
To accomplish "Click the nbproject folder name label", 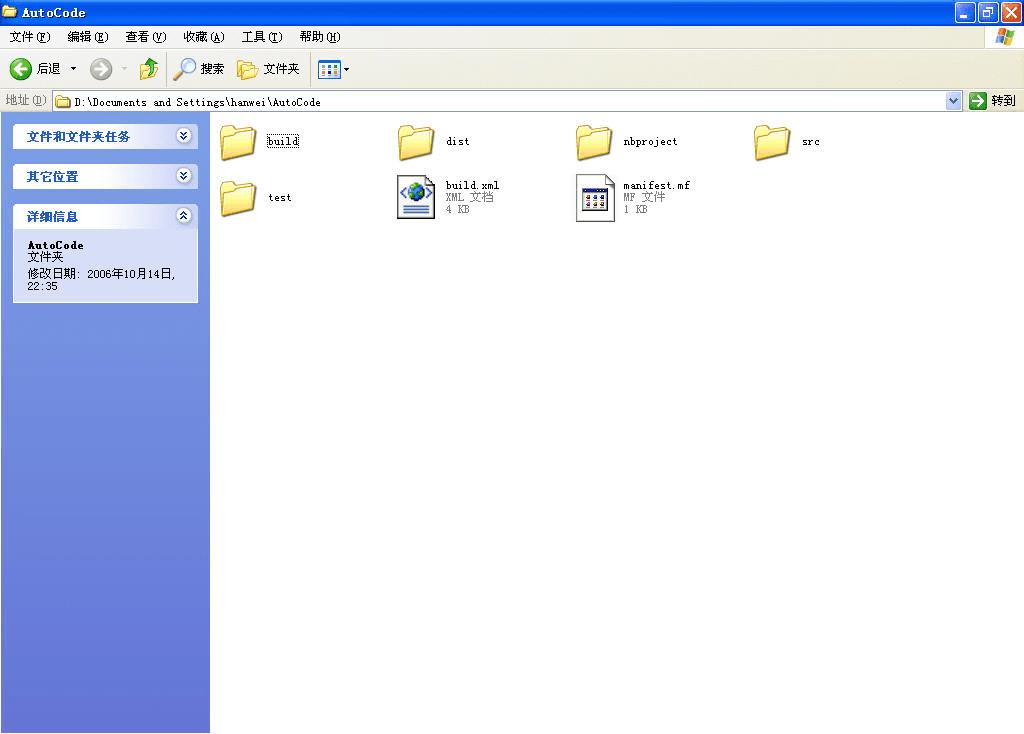I will click(x=650, y=141).
